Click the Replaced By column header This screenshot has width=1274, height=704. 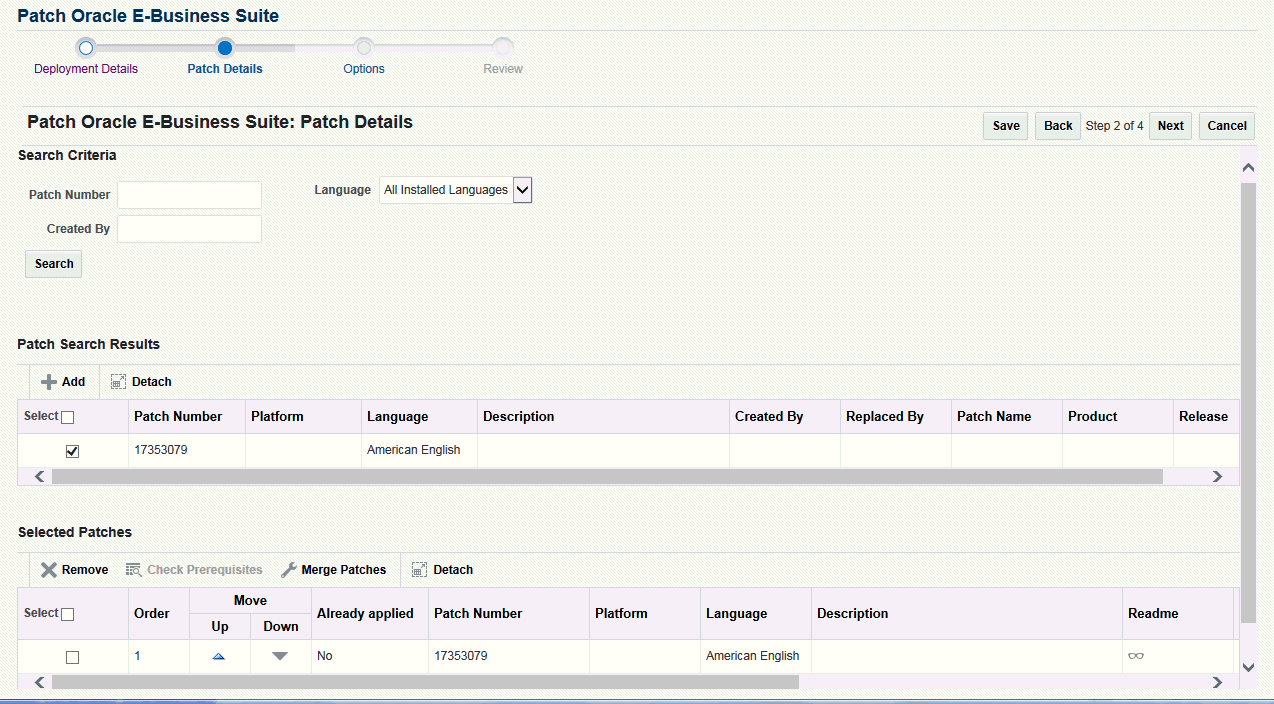pos(885,417)
